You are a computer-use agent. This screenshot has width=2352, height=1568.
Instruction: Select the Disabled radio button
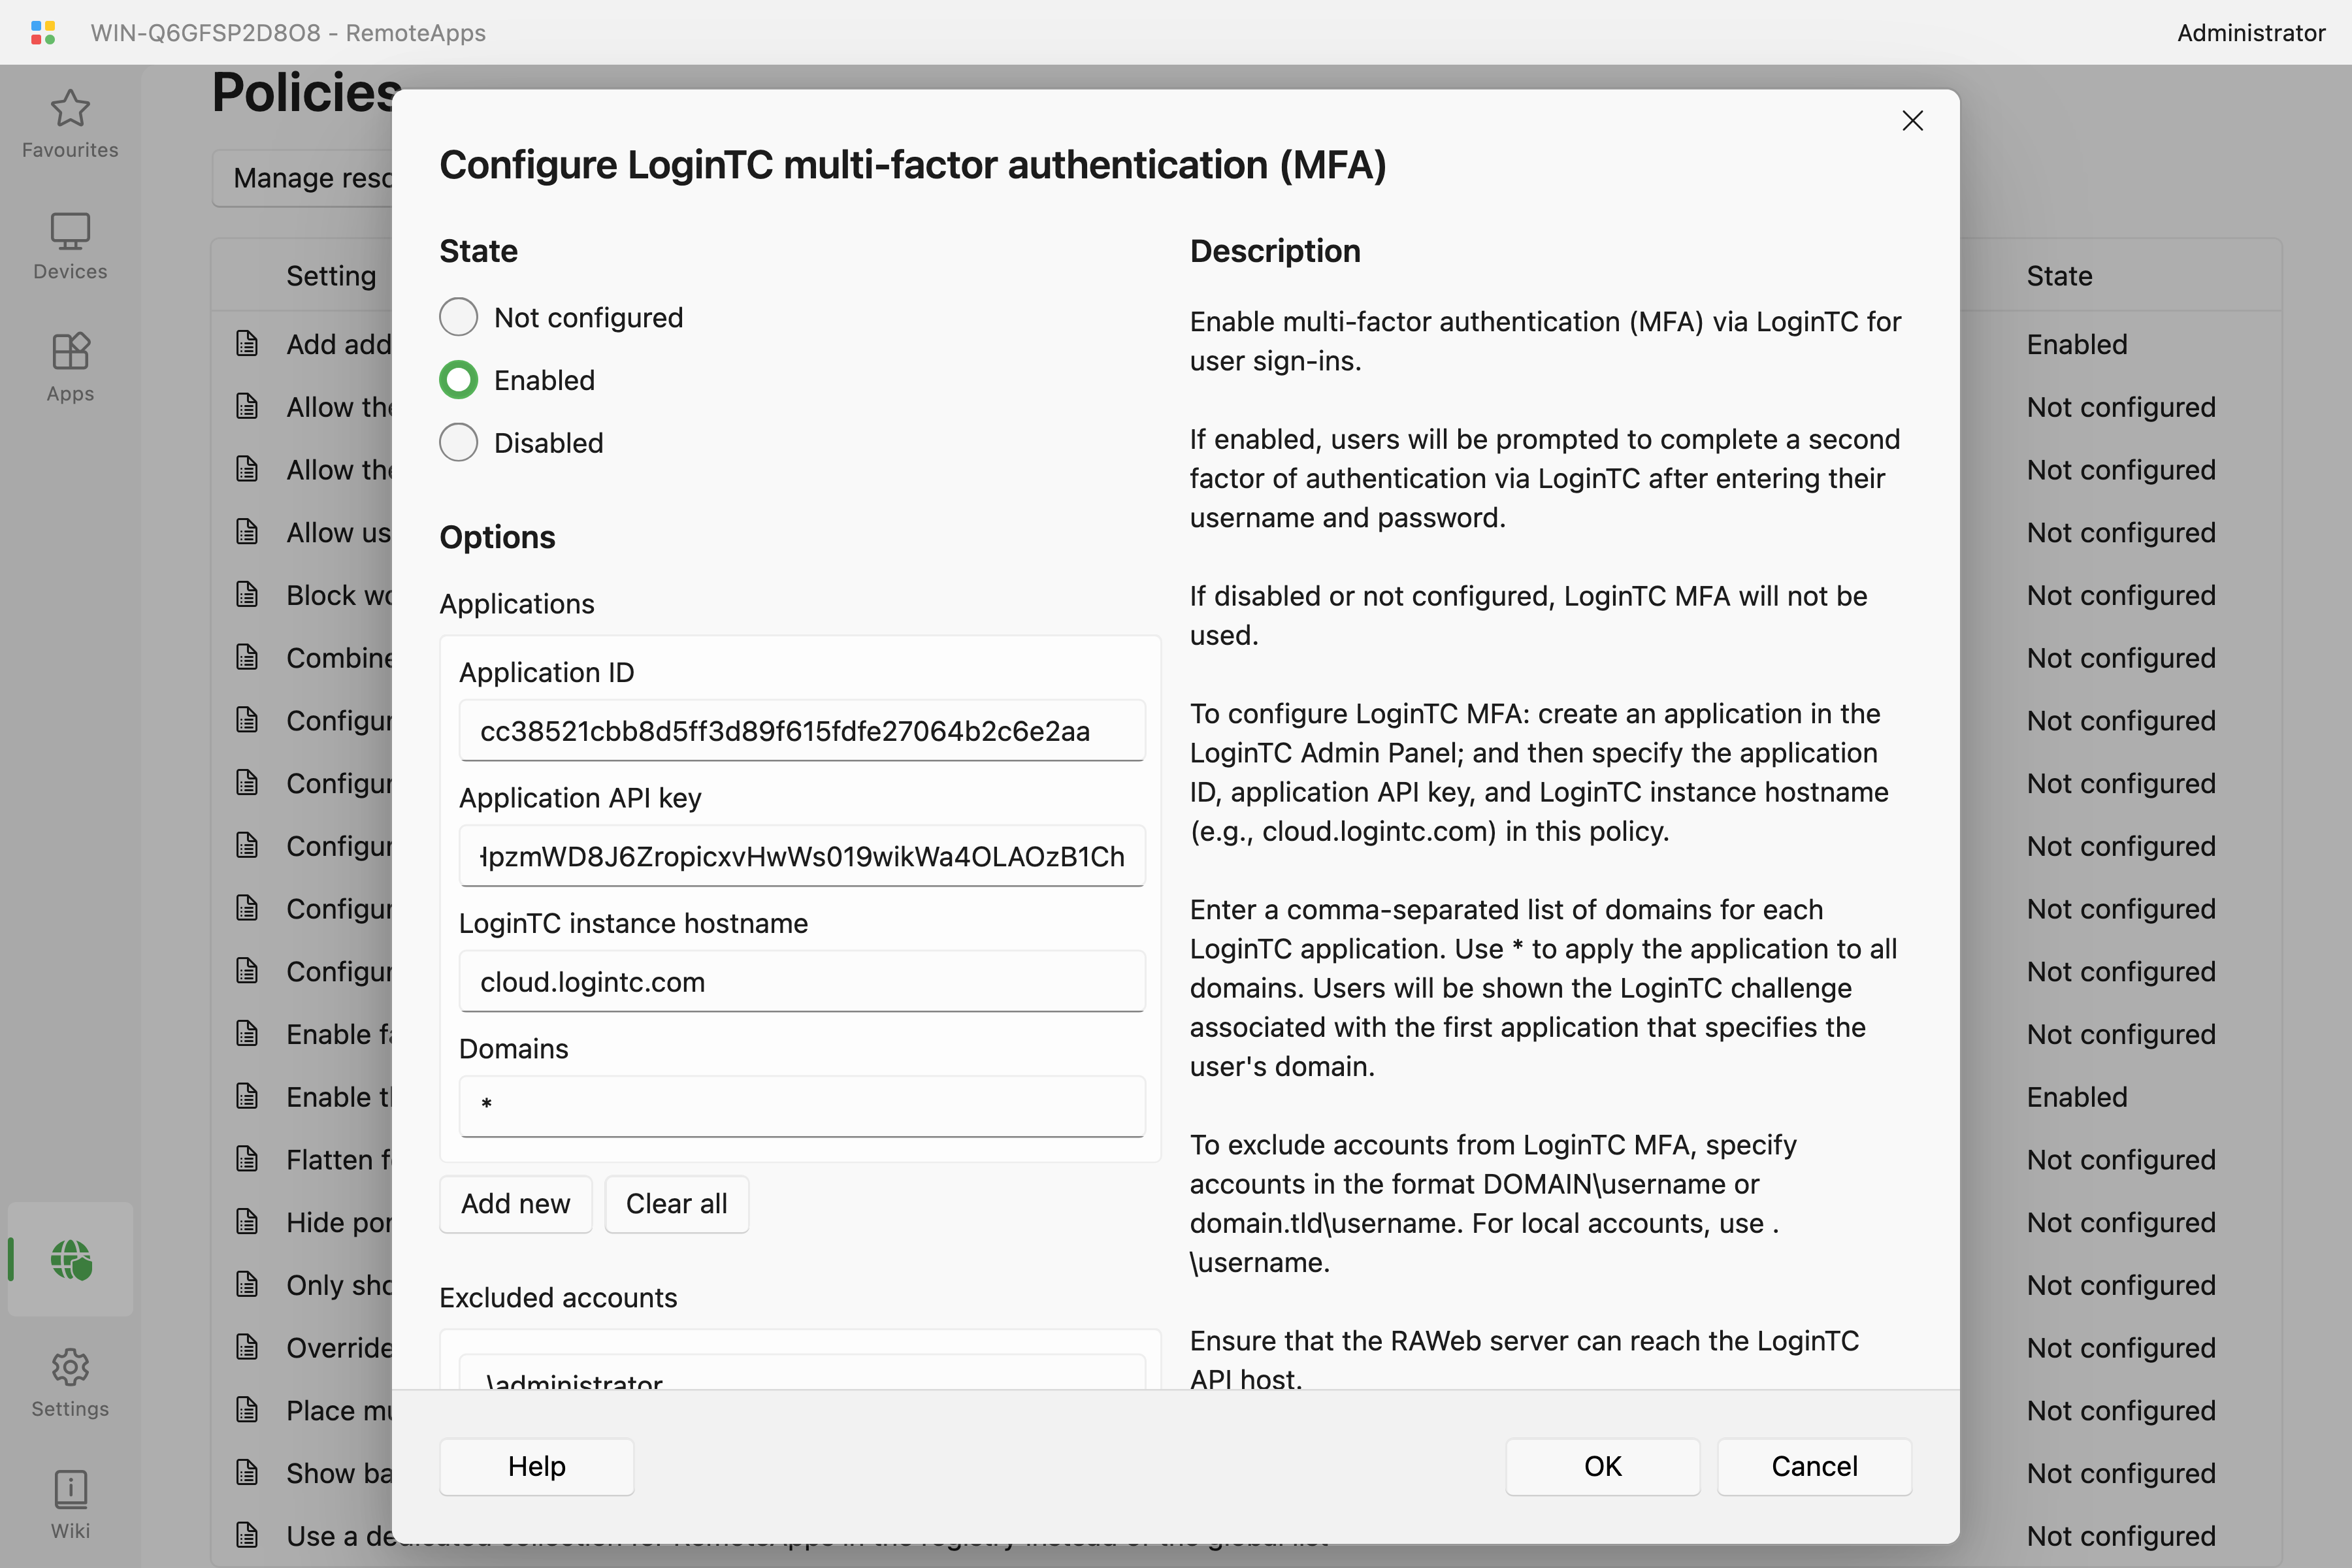[x=458, y=443]
